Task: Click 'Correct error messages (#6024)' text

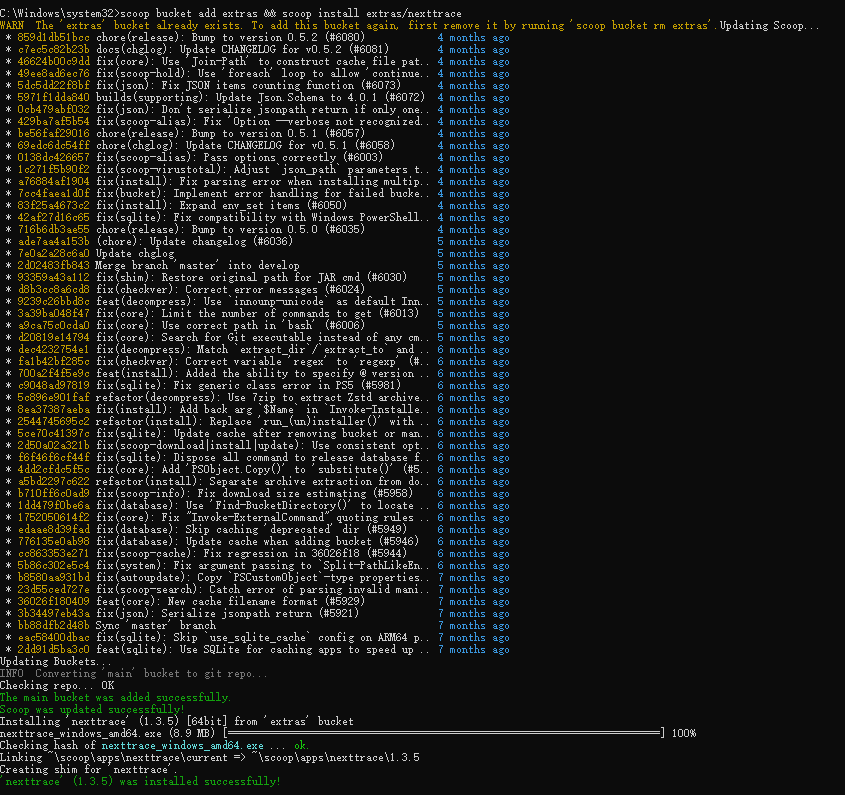Action: 275,289
